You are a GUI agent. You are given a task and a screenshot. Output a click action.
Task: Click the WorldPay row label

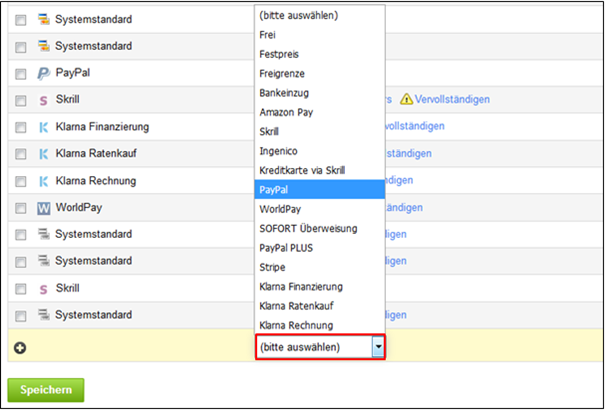(x=79, y=208)
